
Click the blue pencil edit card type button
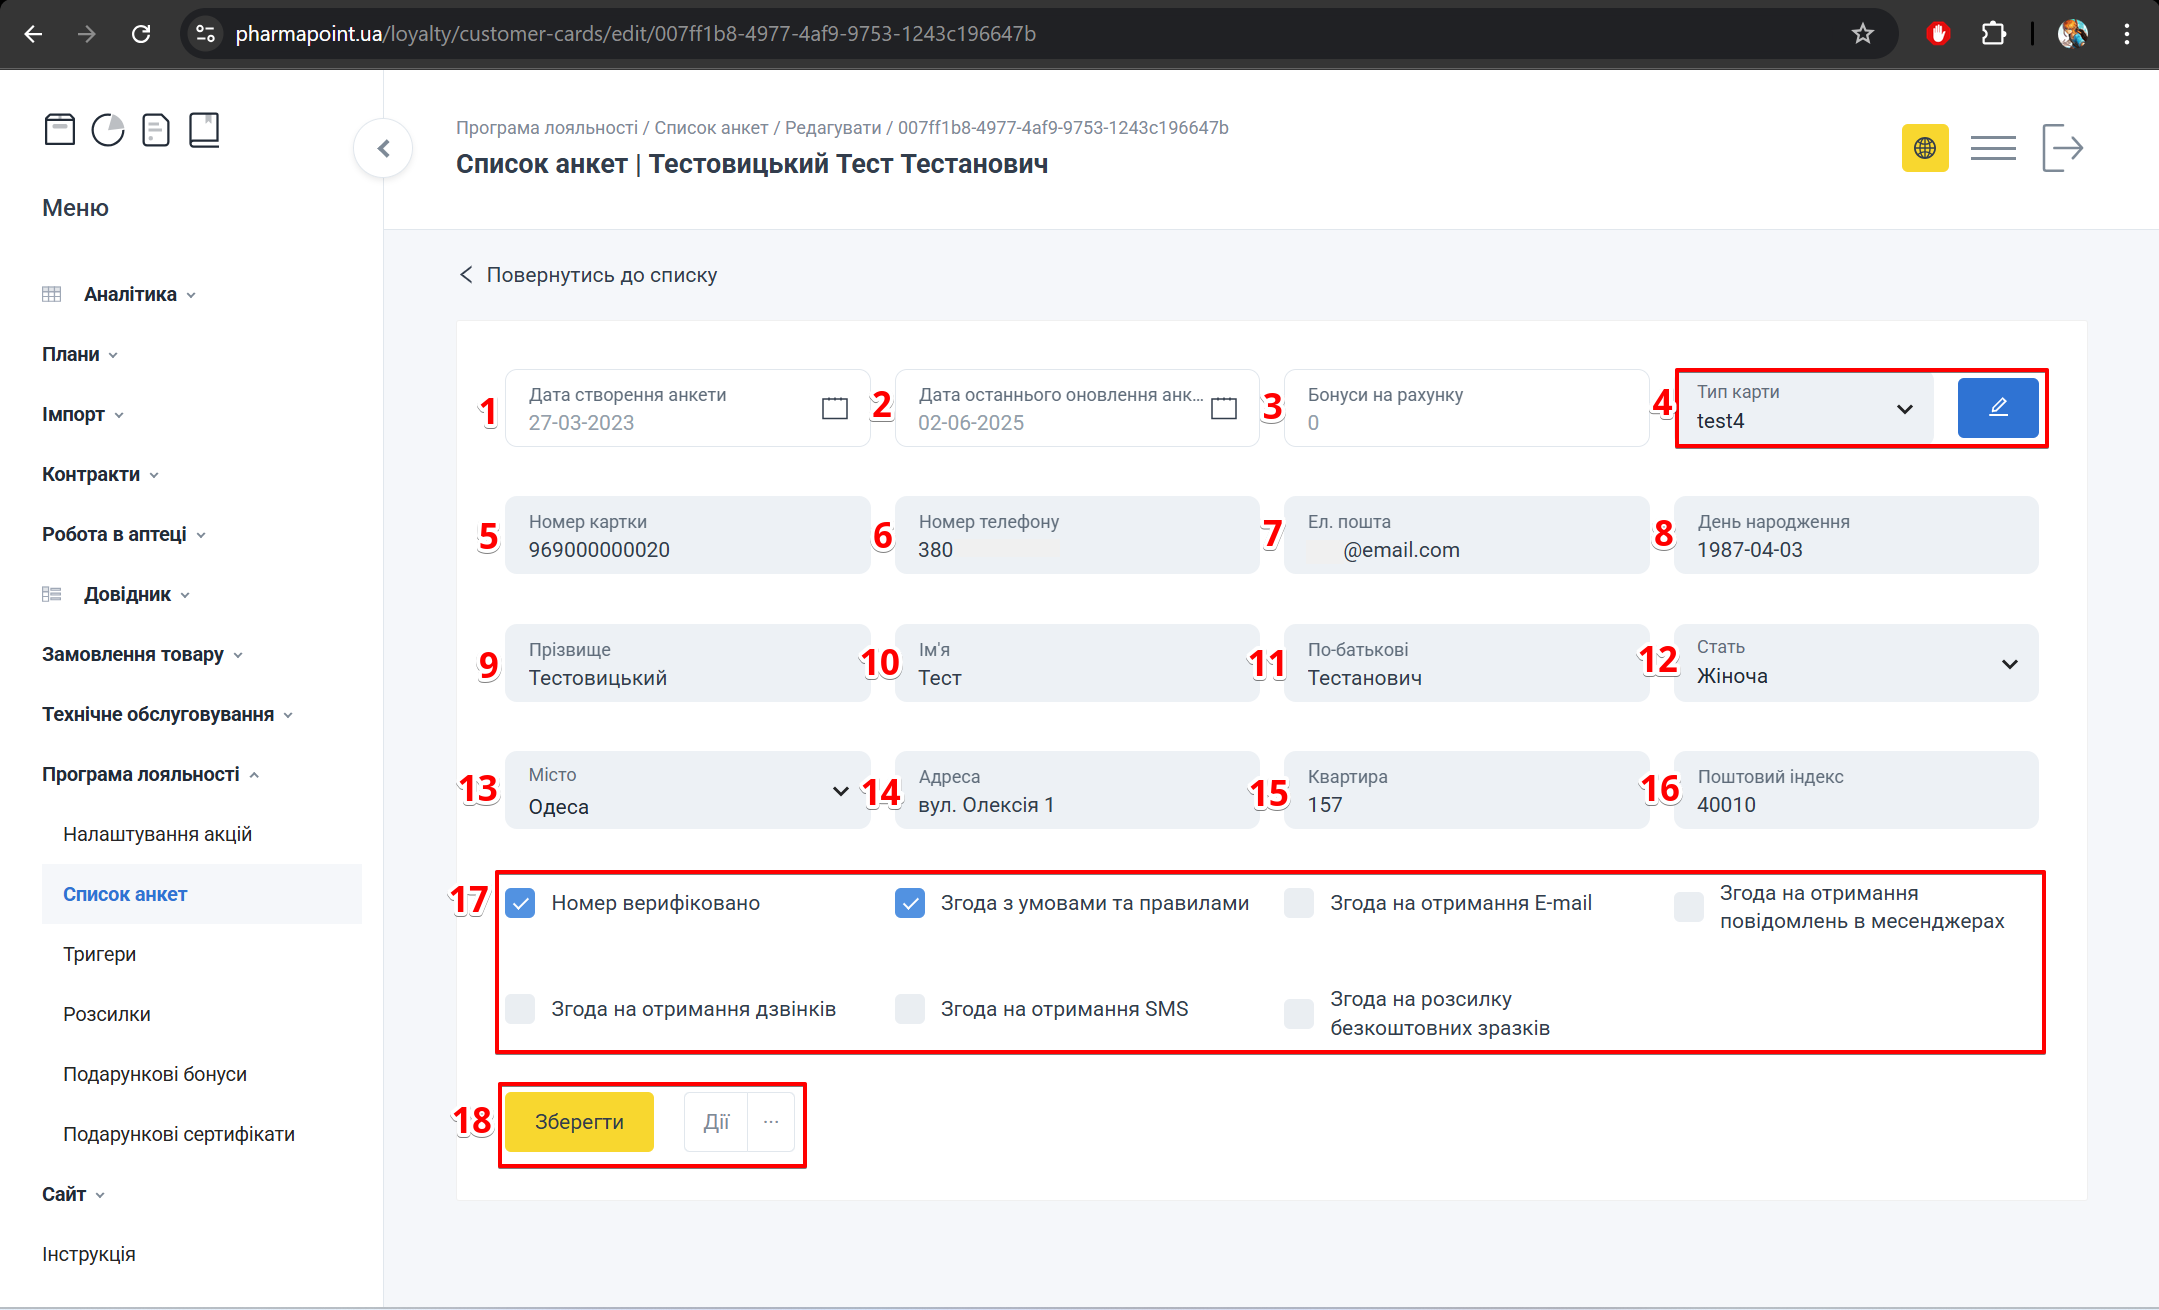click(1997, 408)
